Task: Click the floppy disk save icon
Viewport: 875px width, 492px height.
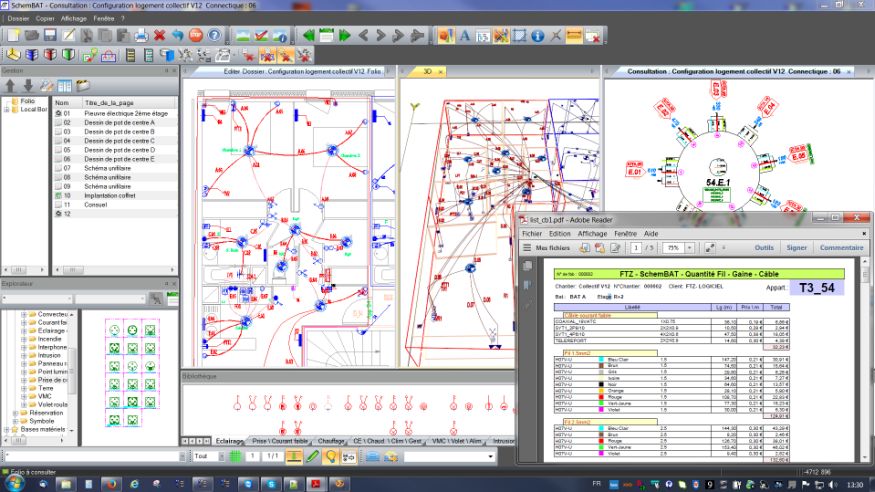Action: [50, 35]
